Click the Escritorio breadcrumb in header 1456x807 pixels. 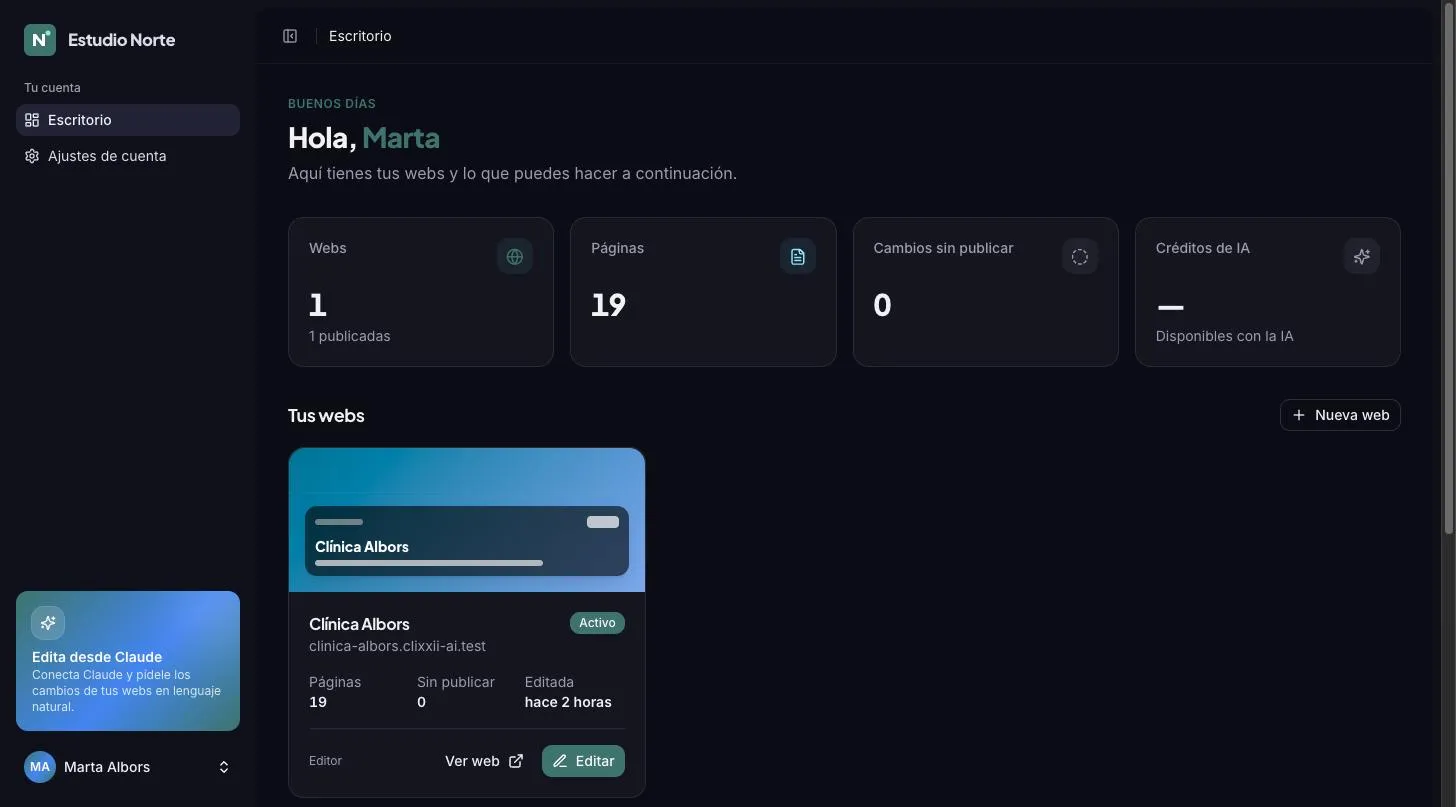pos(360,36)
